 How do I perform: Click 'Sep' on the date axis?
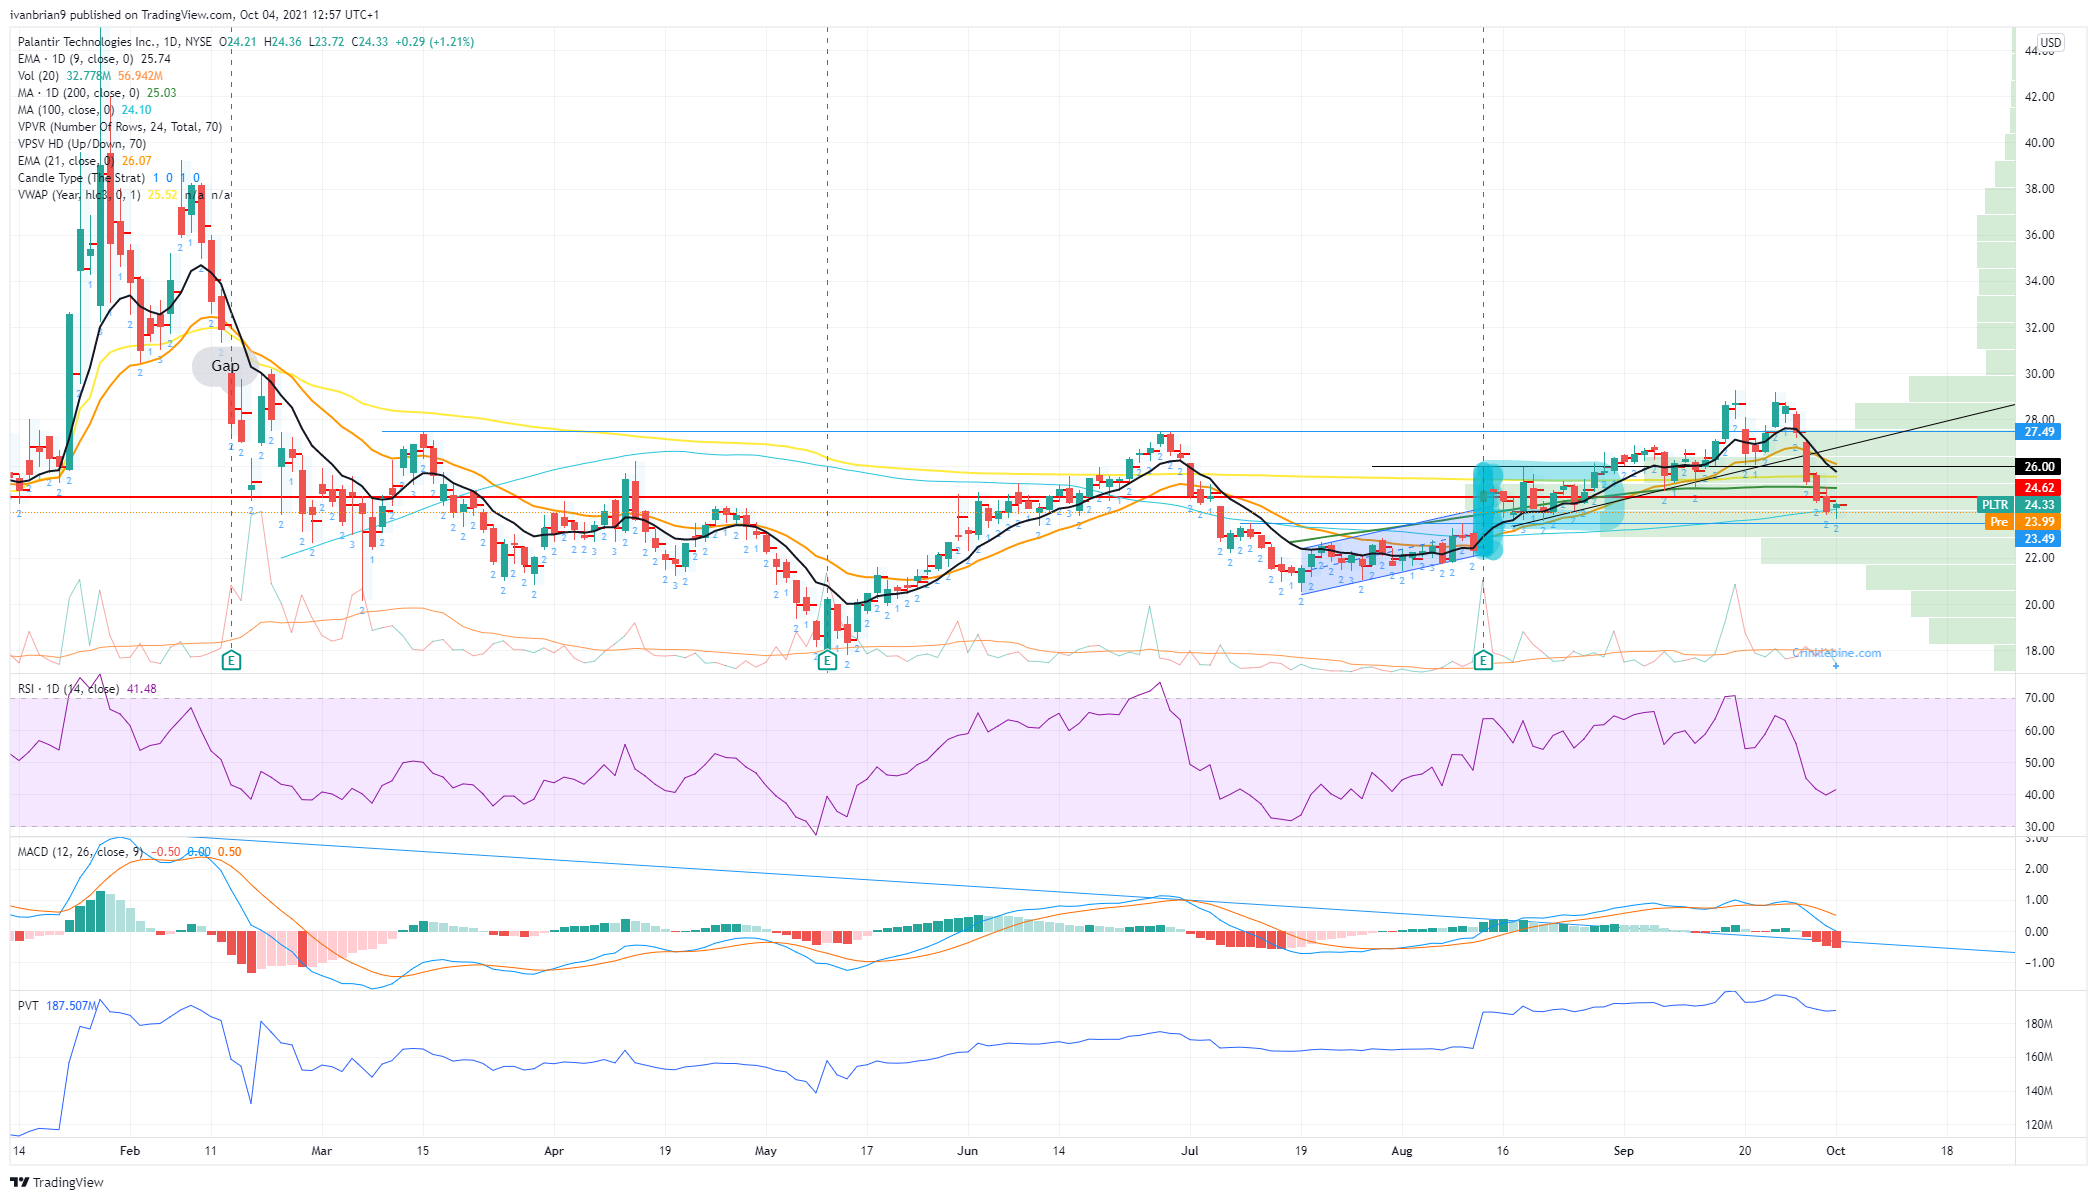[1624, 1151]
